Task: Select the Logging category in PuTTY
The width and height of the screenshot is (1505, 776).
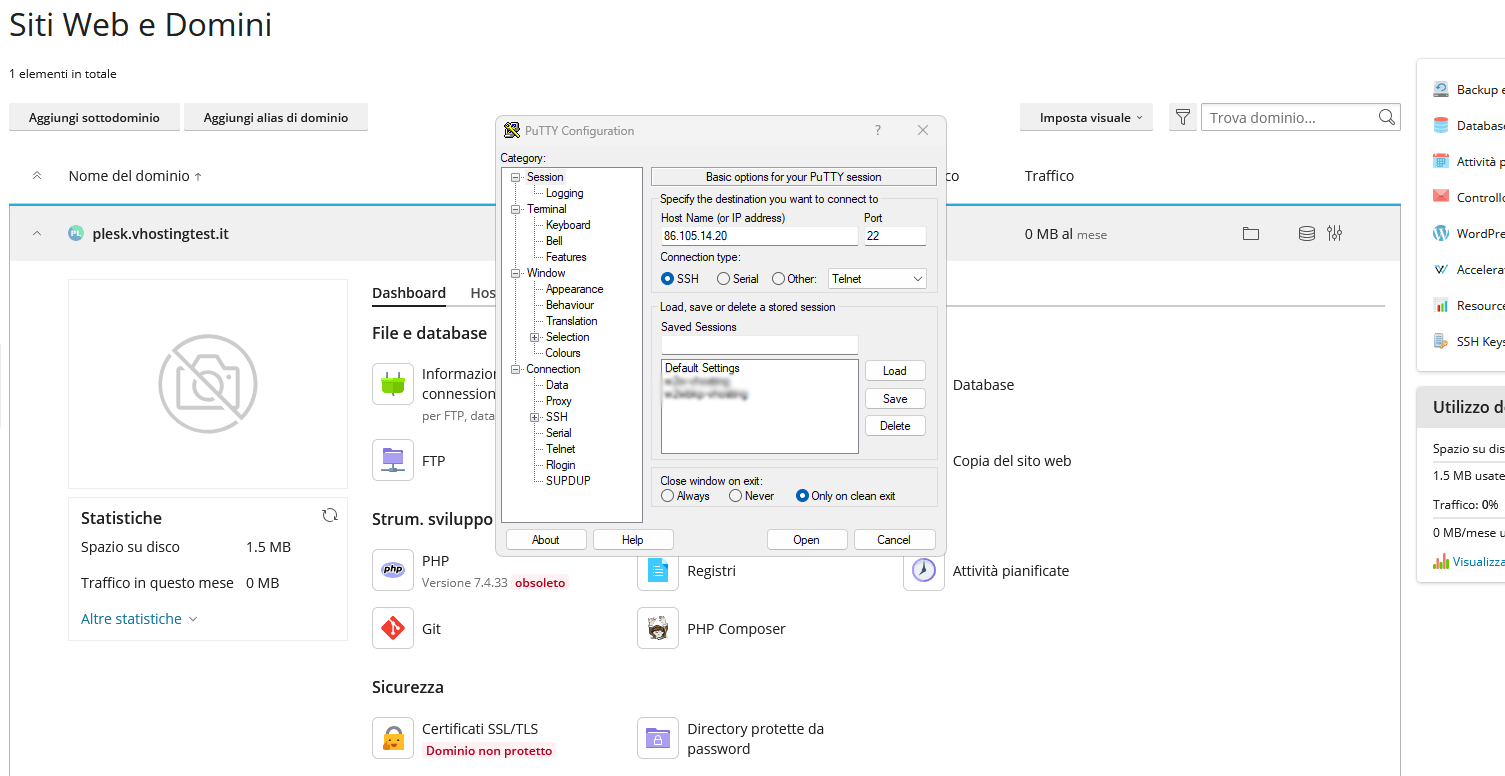Action: [564, 193]
